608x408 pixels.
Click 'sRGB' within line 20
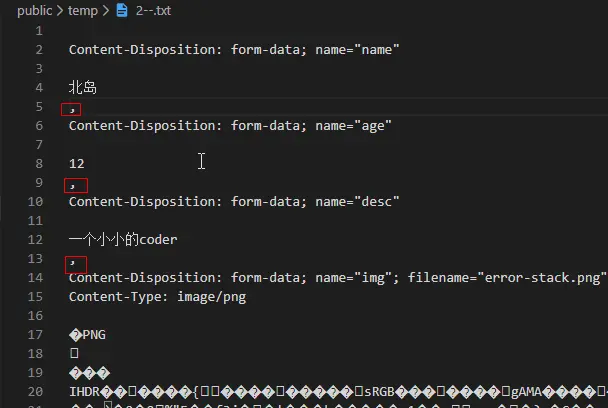coord(379,392)
